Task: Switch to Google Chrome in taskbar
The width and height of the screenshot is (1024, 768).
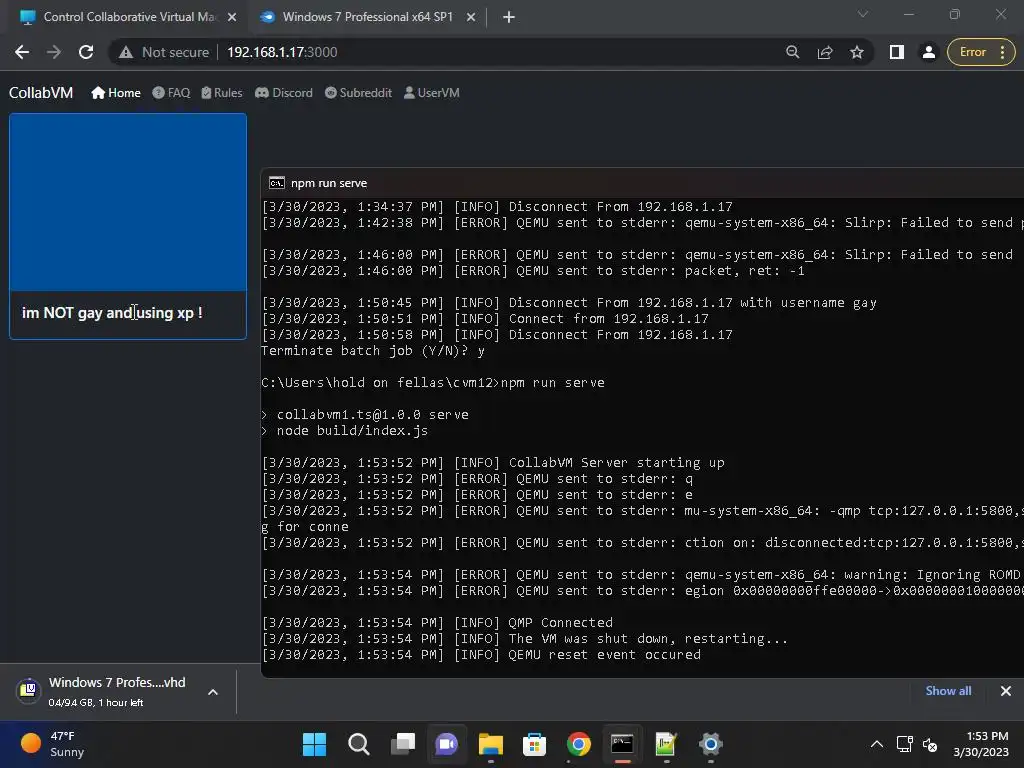Action: 579,744
